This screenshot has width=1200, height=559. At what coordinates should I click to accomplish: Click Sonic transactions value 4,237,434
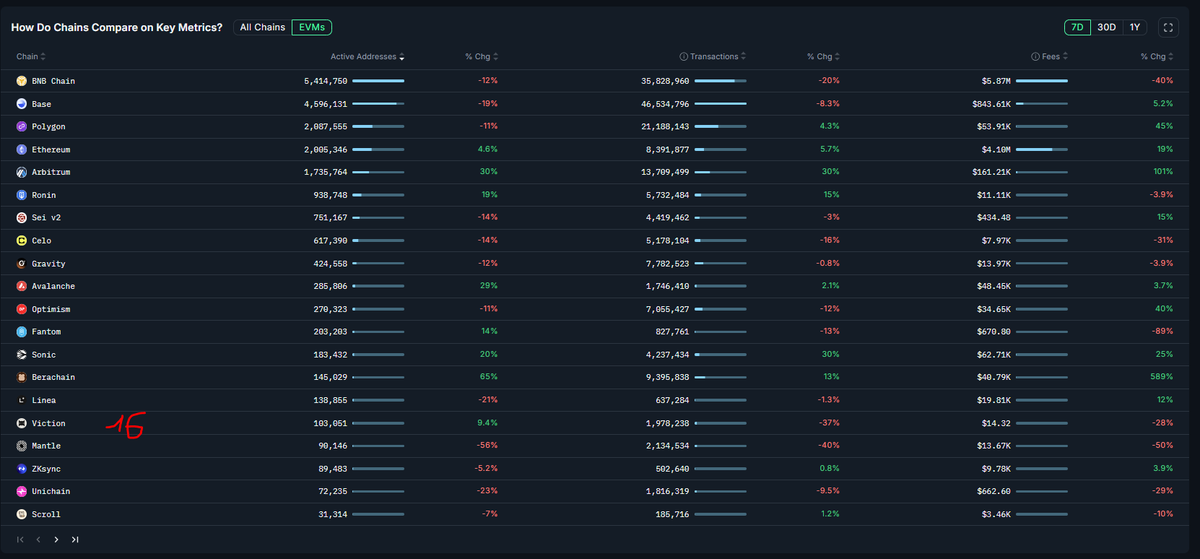point(667,355)
